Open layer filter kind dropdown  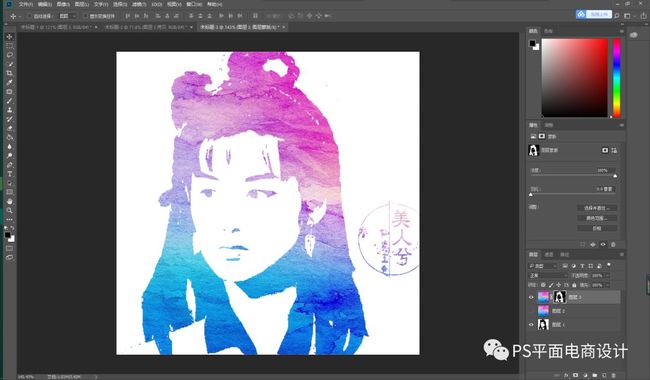[542, 266]
